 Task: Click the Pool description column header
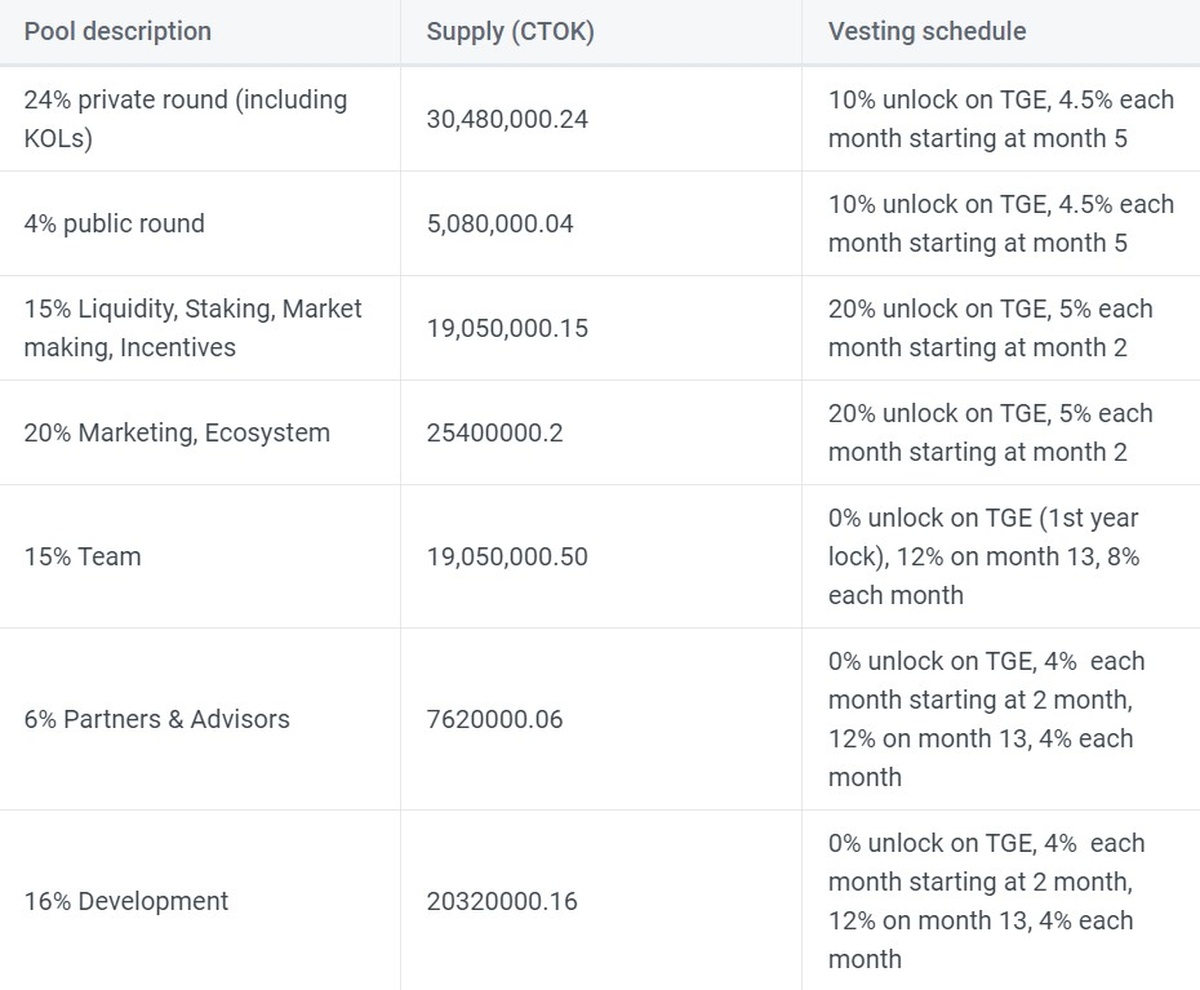click(x=118, y=31)
